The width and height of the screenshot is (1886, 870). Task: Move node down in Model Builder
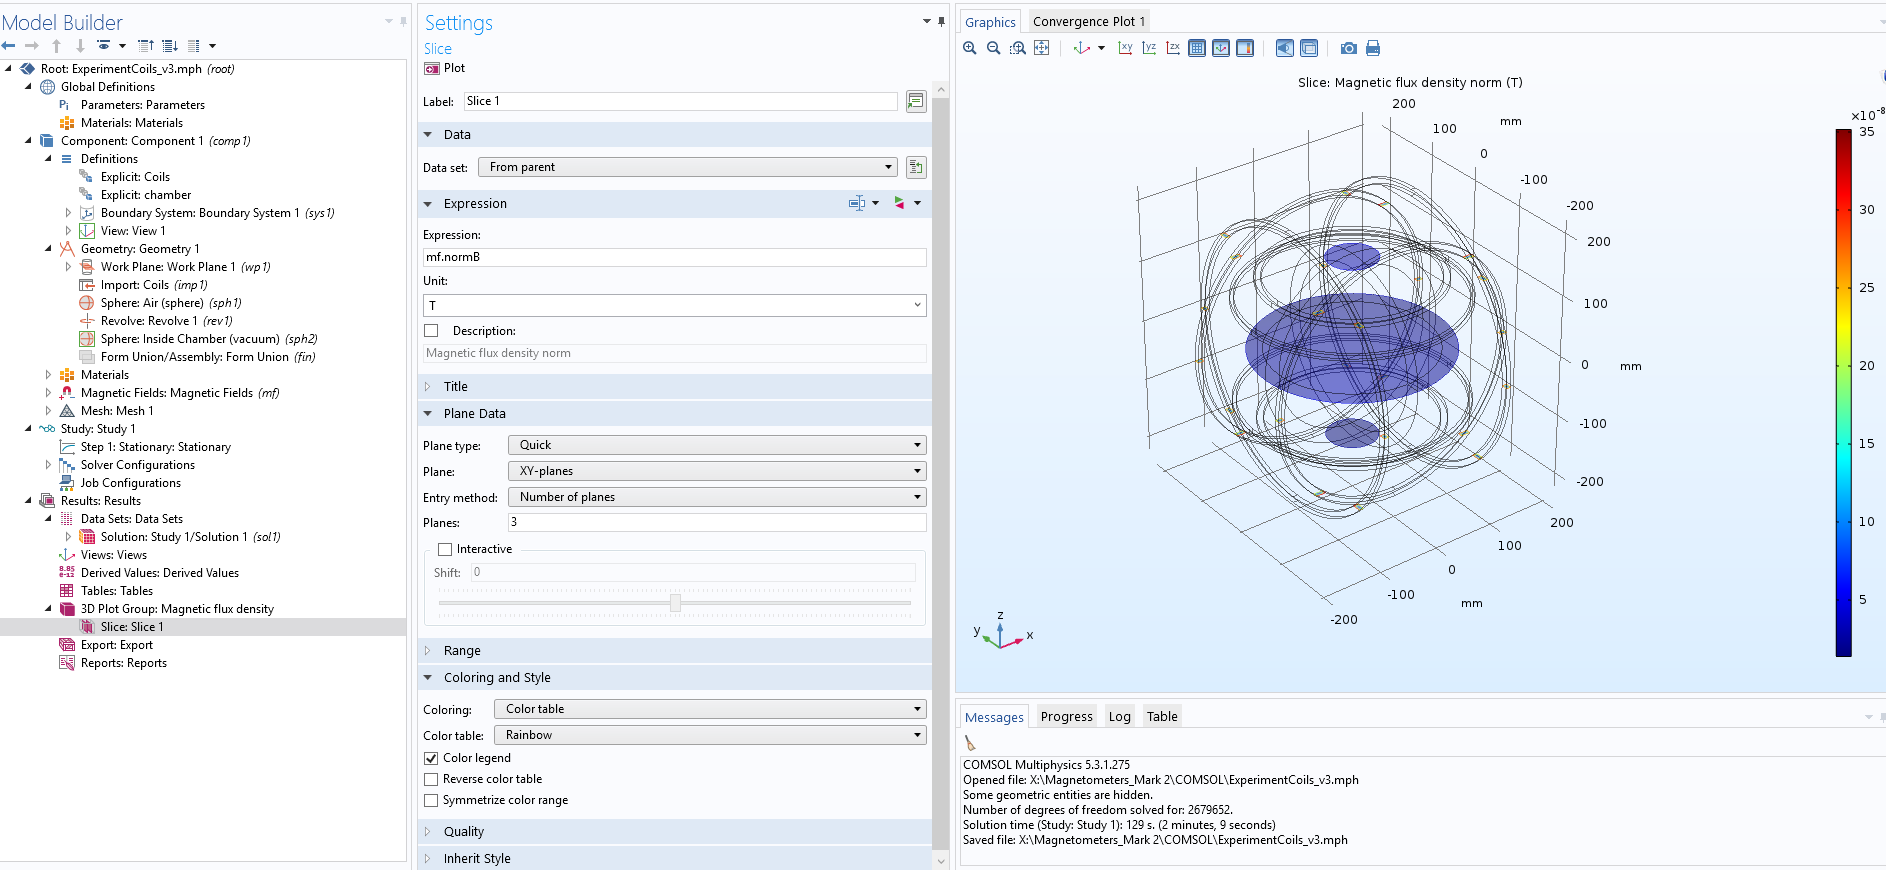(80, 46)
